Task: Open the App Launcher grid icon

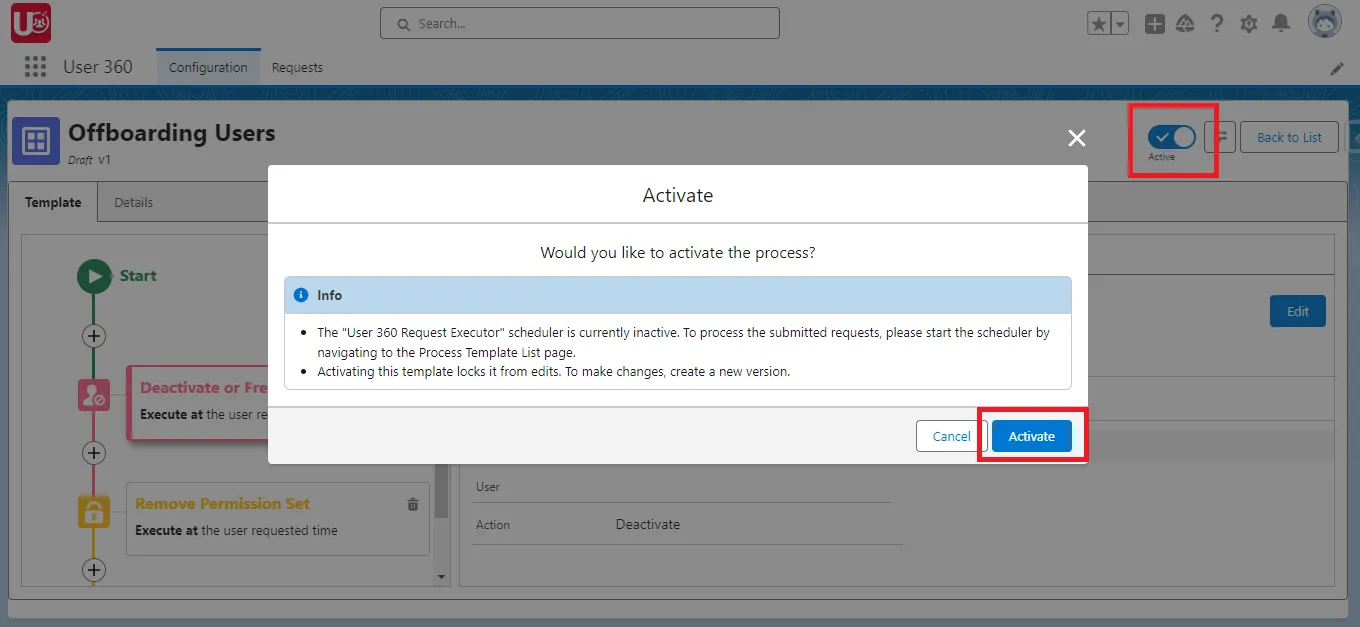Action: tap(34, 66)
